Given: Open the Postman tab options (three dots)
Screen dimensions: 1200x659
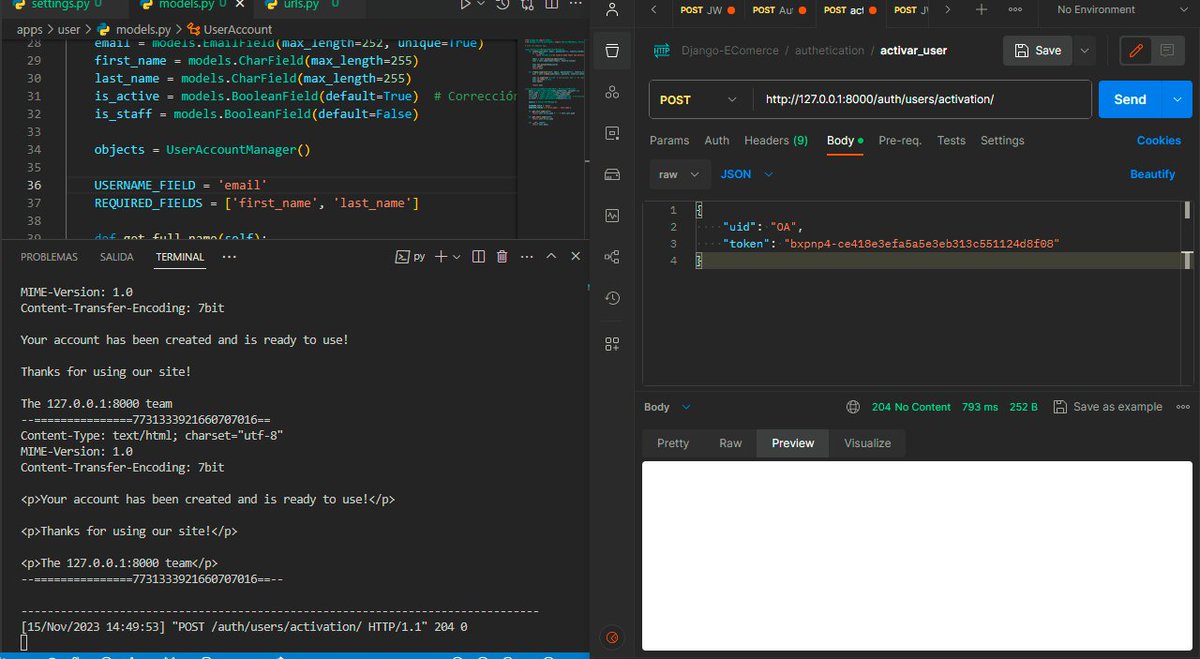Looking at the screenshot, I should [1015, 10].
